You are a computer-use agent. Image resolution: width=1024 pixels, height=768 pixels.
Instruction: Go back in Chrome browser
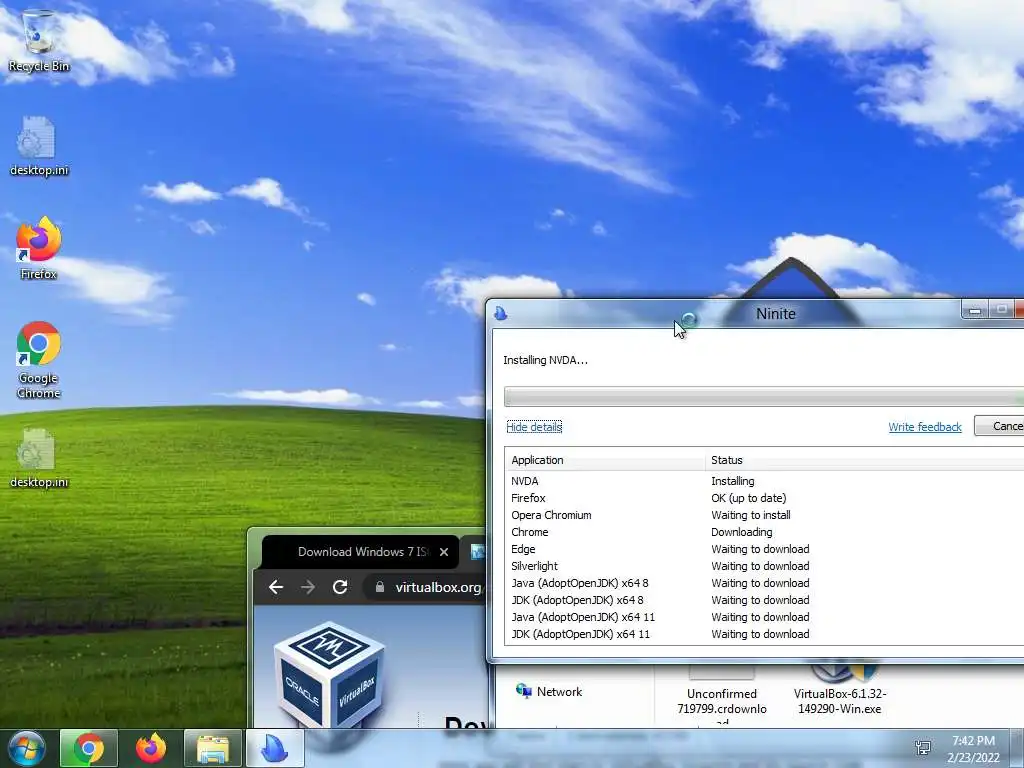tap(276, 587)
